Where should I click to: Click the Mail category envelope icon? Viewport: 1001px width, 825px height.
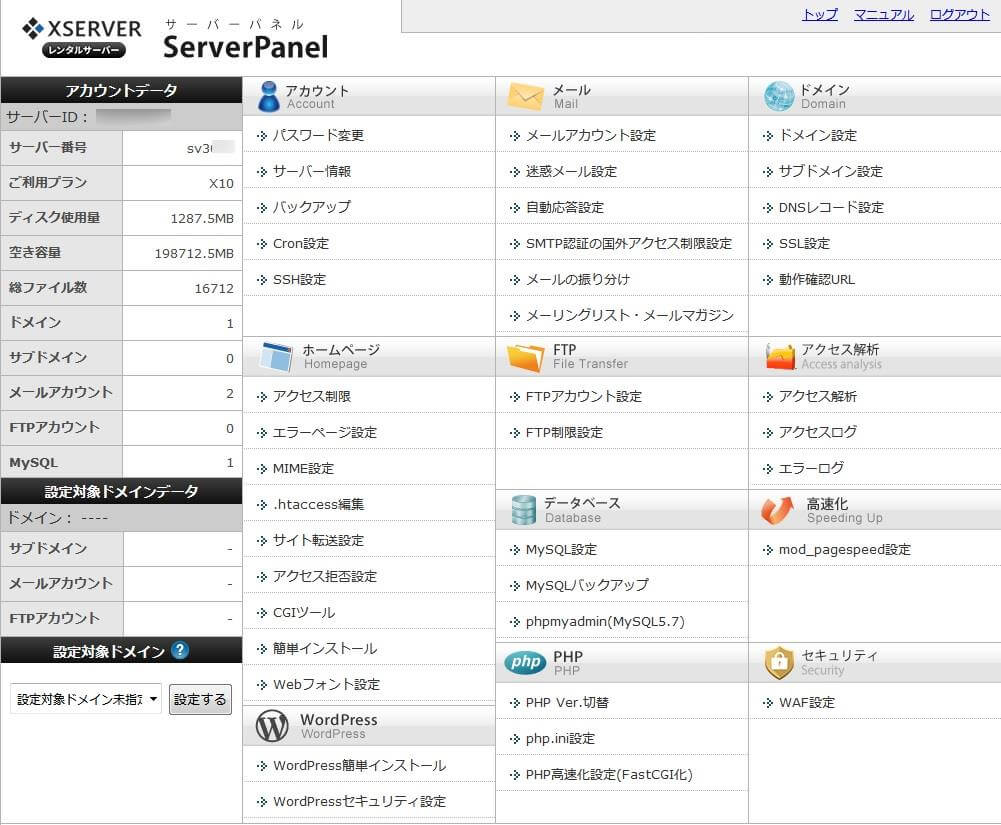pyautogui.click(x=525, y=96)
